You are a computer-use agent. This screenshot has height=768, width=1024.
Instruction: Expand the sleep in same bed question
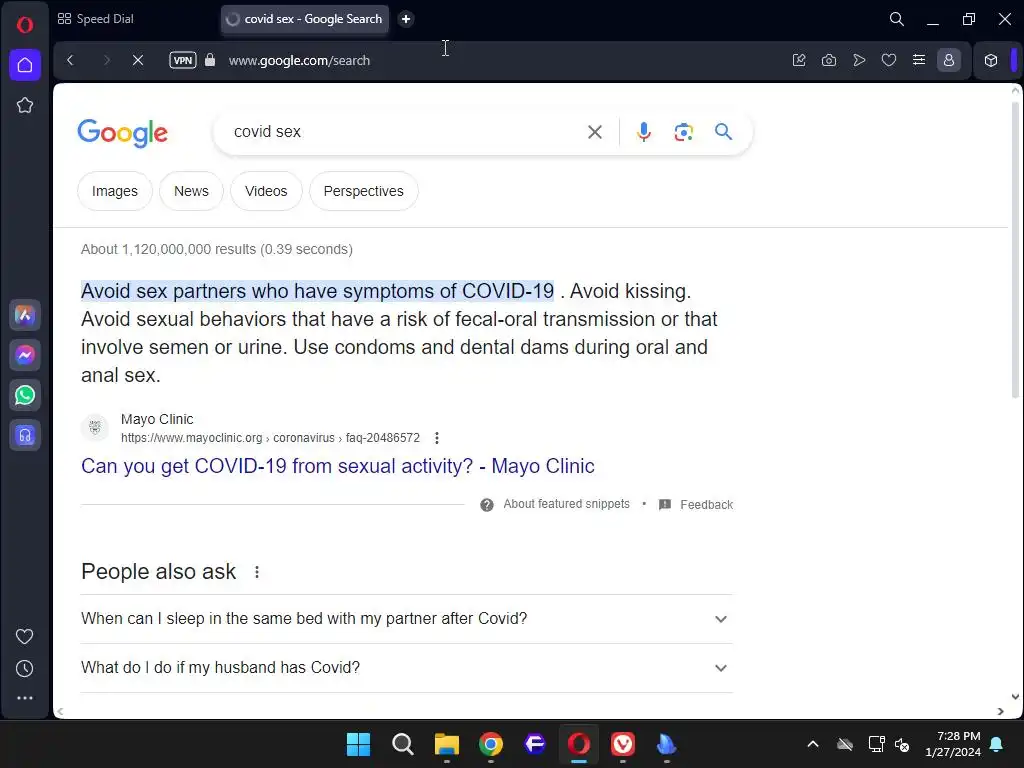click(x=406, y=618)
